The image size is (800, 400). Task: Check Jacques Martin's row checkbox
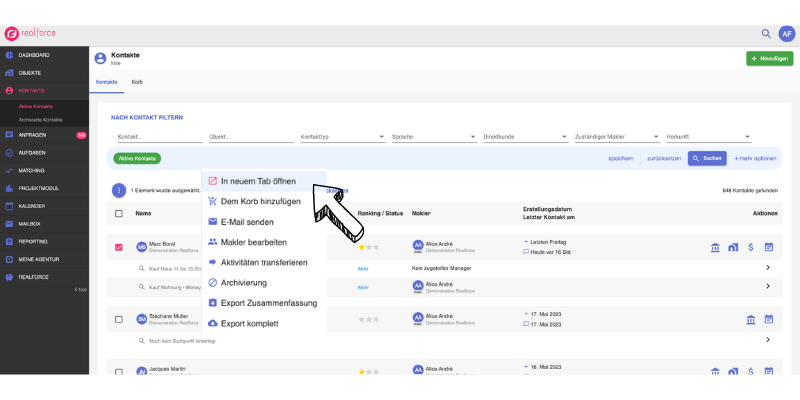[119, 371]
